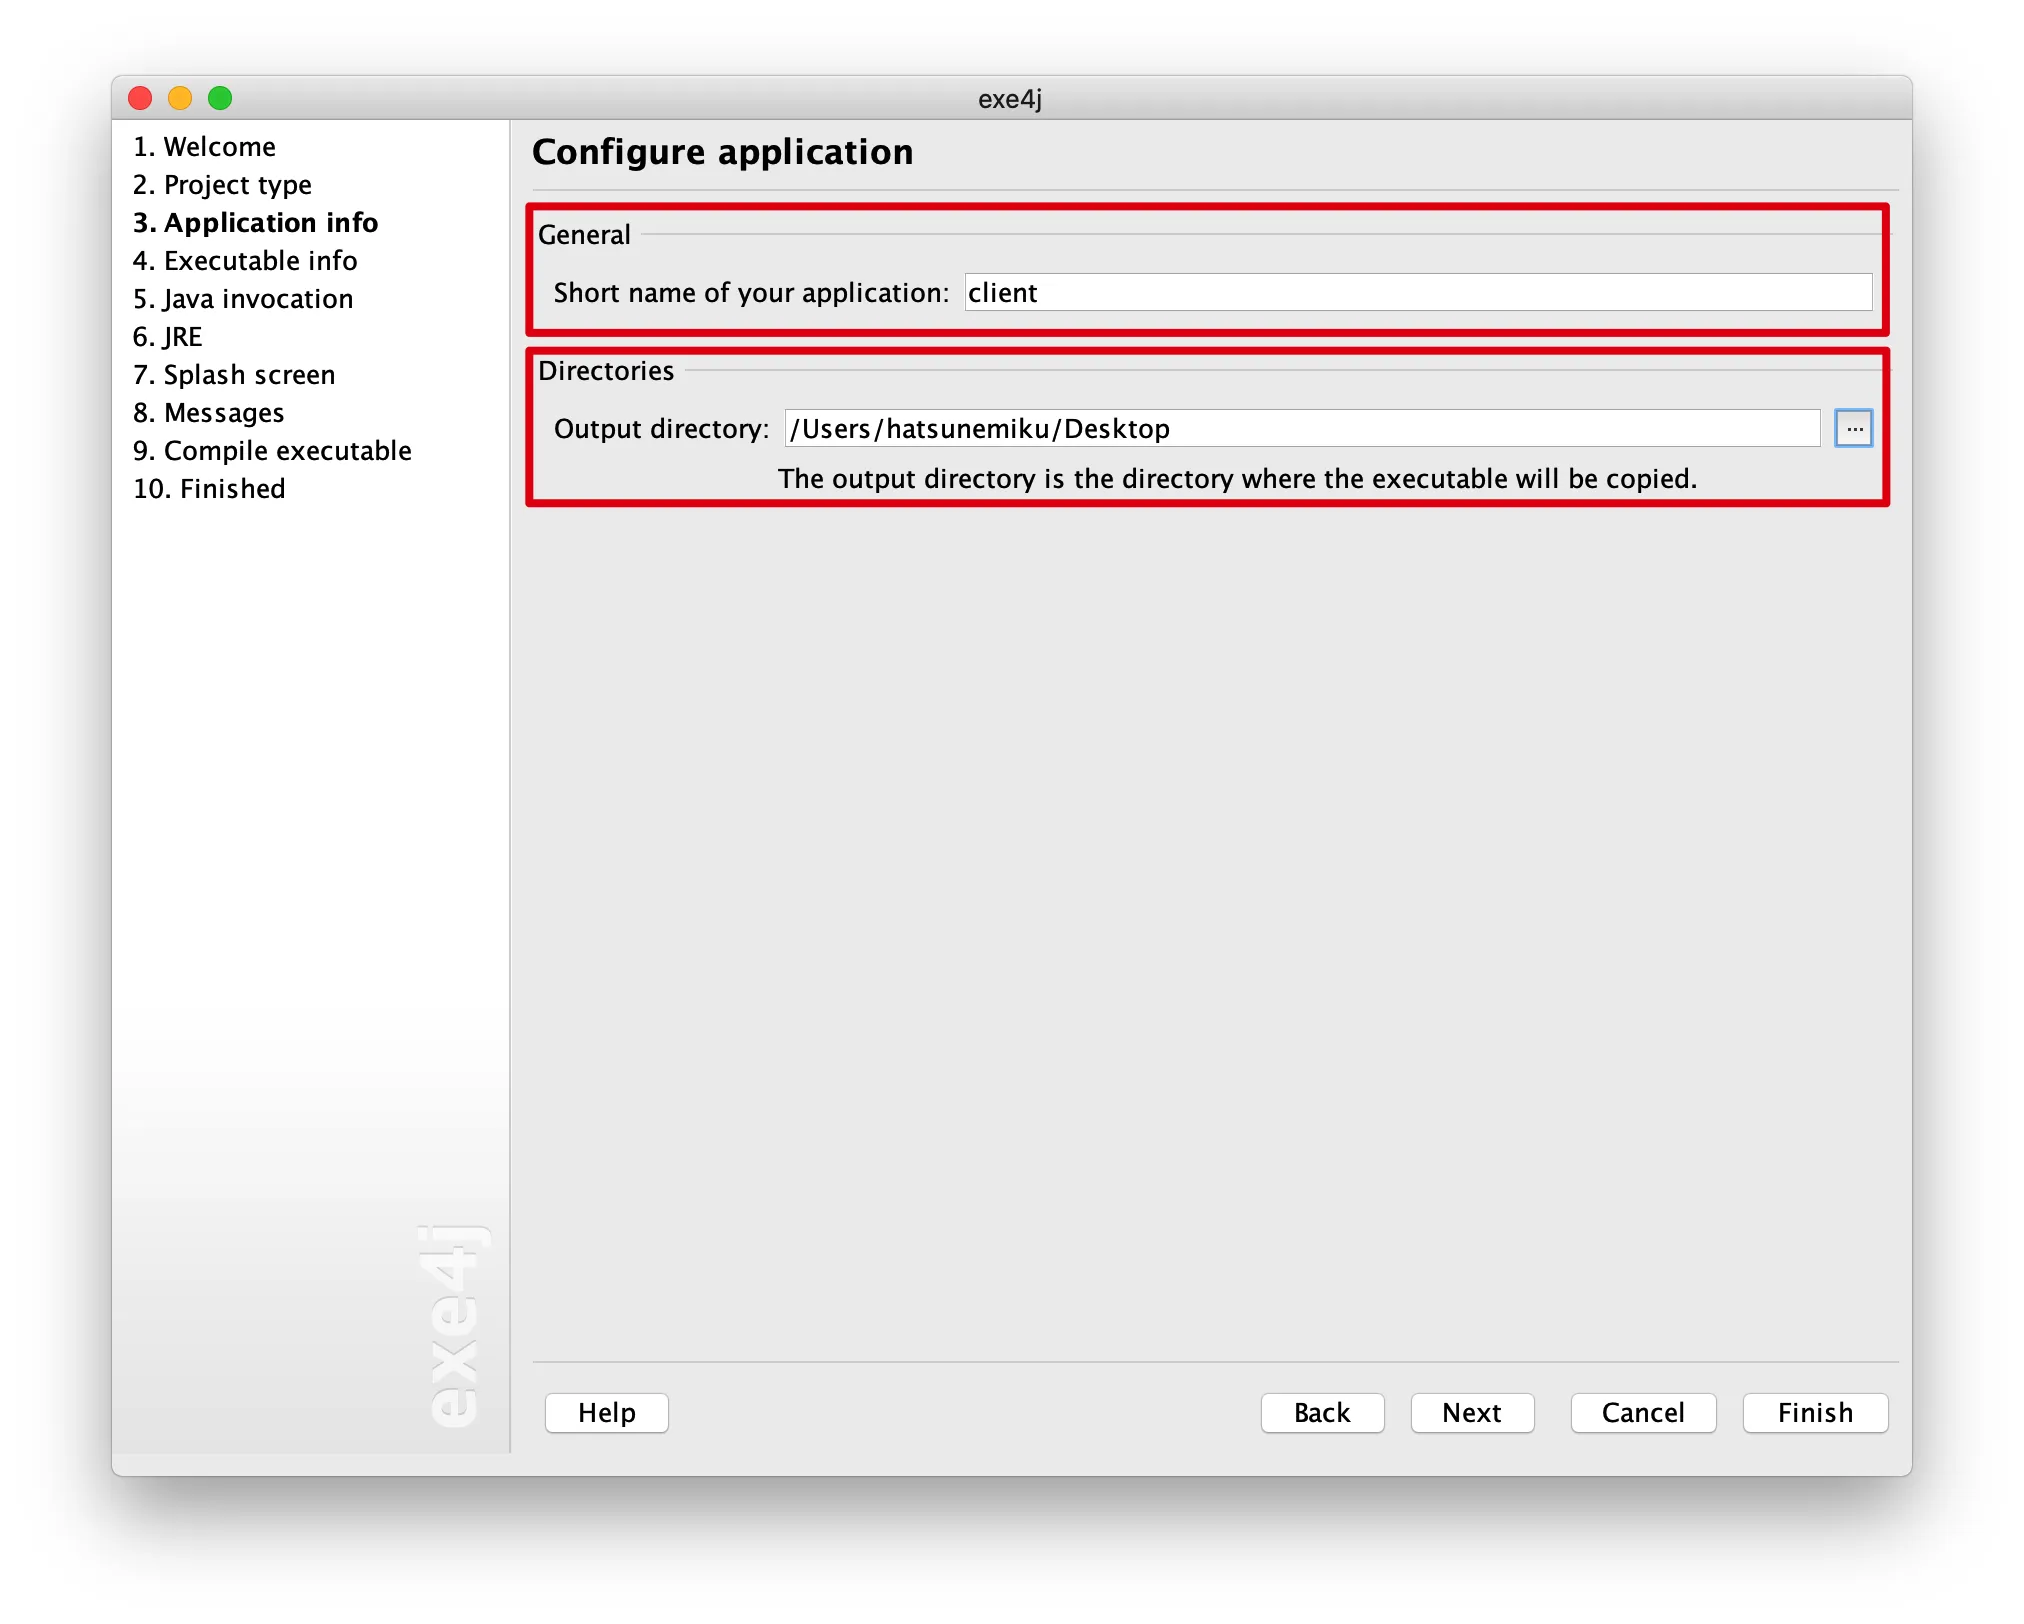This screenshot has height=1624, width=2024.
Task: Open step 5. Java invocation
Action: pyautogui.click(x=243, y=299)
